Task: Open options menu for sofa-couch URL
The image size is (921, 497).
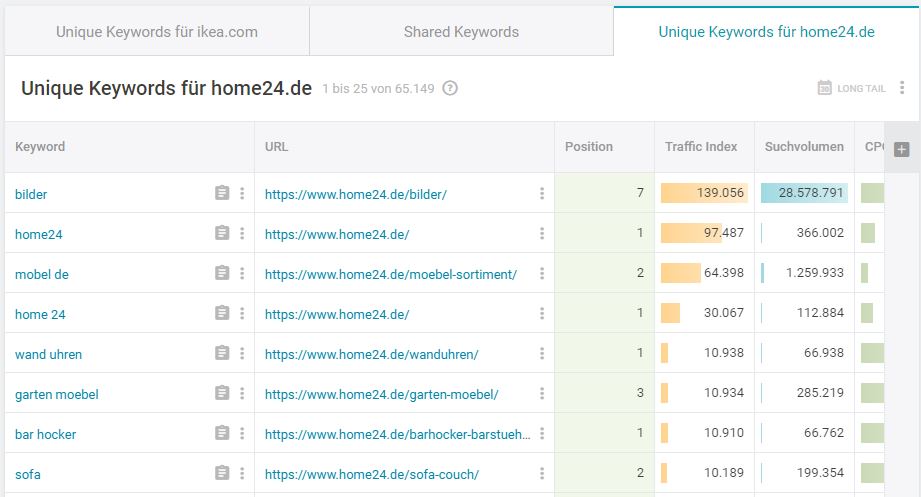Action: point(542,473)
